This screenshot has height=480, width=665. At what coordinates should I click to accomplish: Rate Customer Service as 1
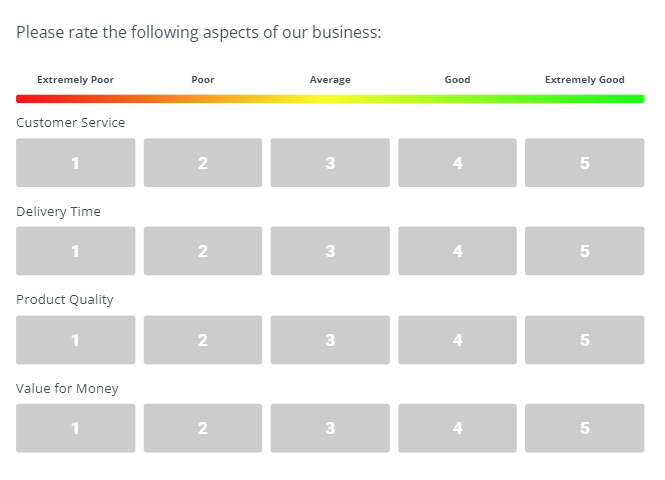(x=75, y=163)
